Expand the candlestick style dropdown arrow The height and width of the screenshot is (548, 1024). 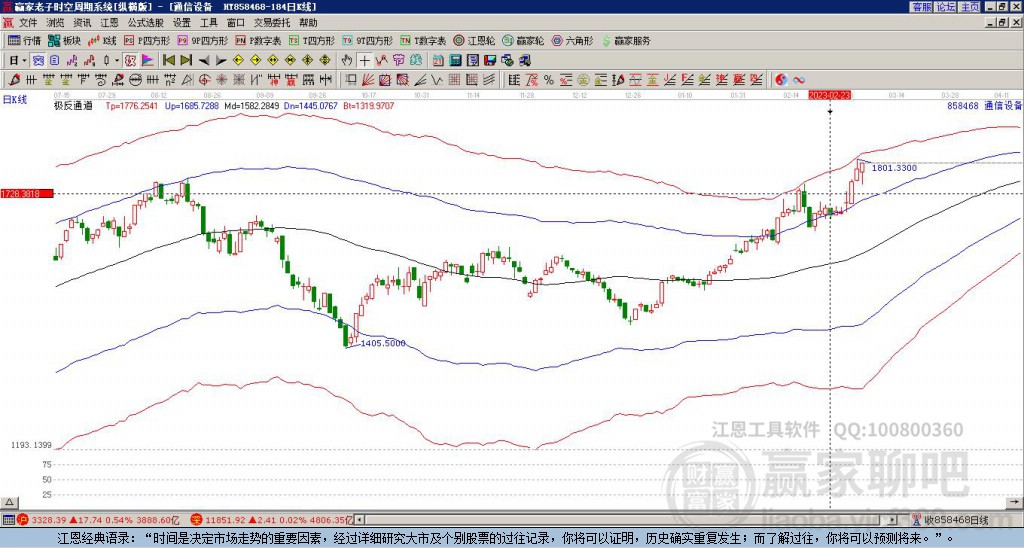pos(117,61)
